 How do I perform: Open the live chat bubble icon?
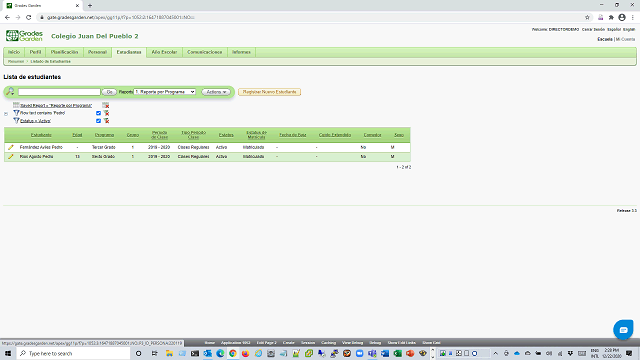coord(623,330)
